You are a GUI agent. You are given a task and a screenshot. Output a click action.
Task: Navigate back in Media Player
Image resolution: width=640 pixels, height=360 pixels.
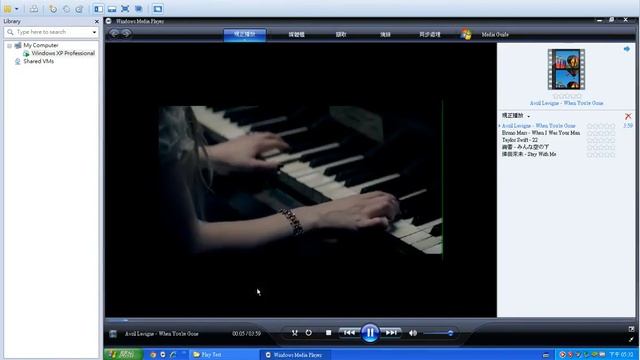[114, 33]
